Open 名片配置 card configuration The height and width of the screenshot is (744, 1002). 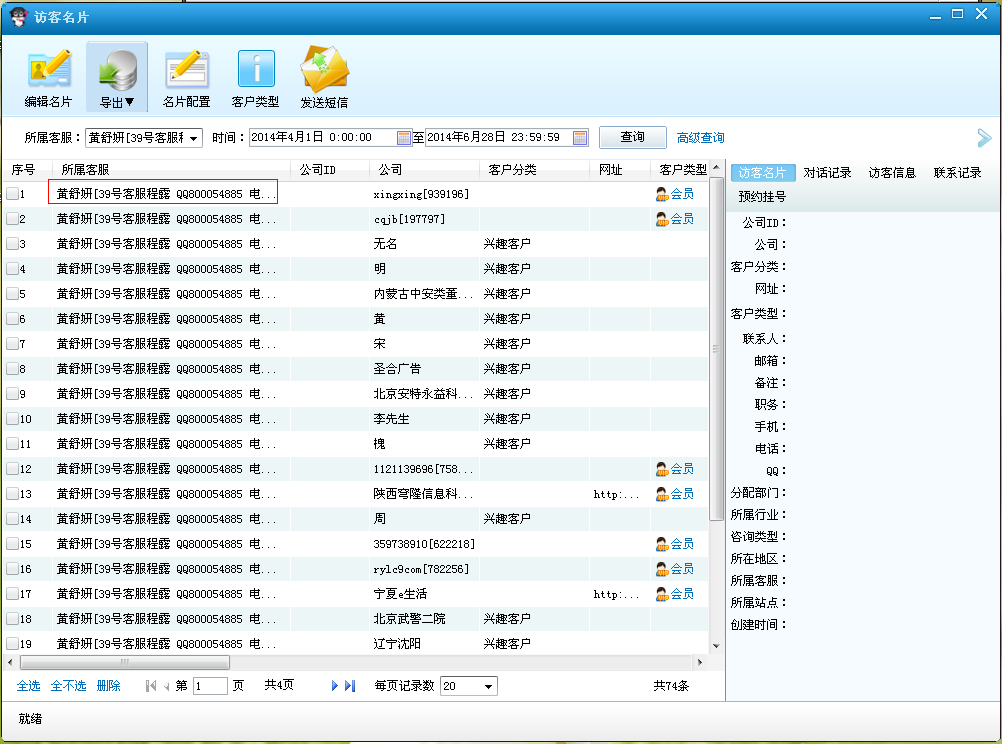(186, 69)
